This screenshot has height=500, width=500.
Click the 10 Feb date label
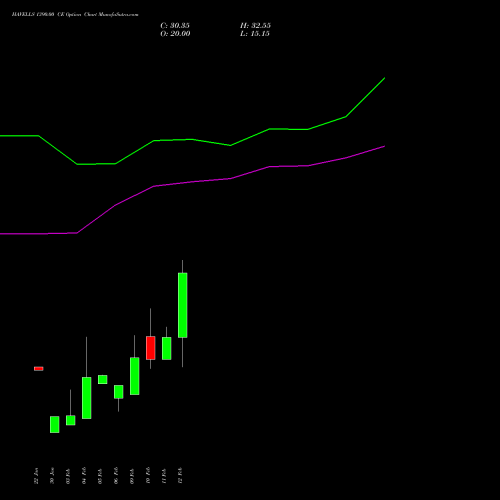coord(148,476)
